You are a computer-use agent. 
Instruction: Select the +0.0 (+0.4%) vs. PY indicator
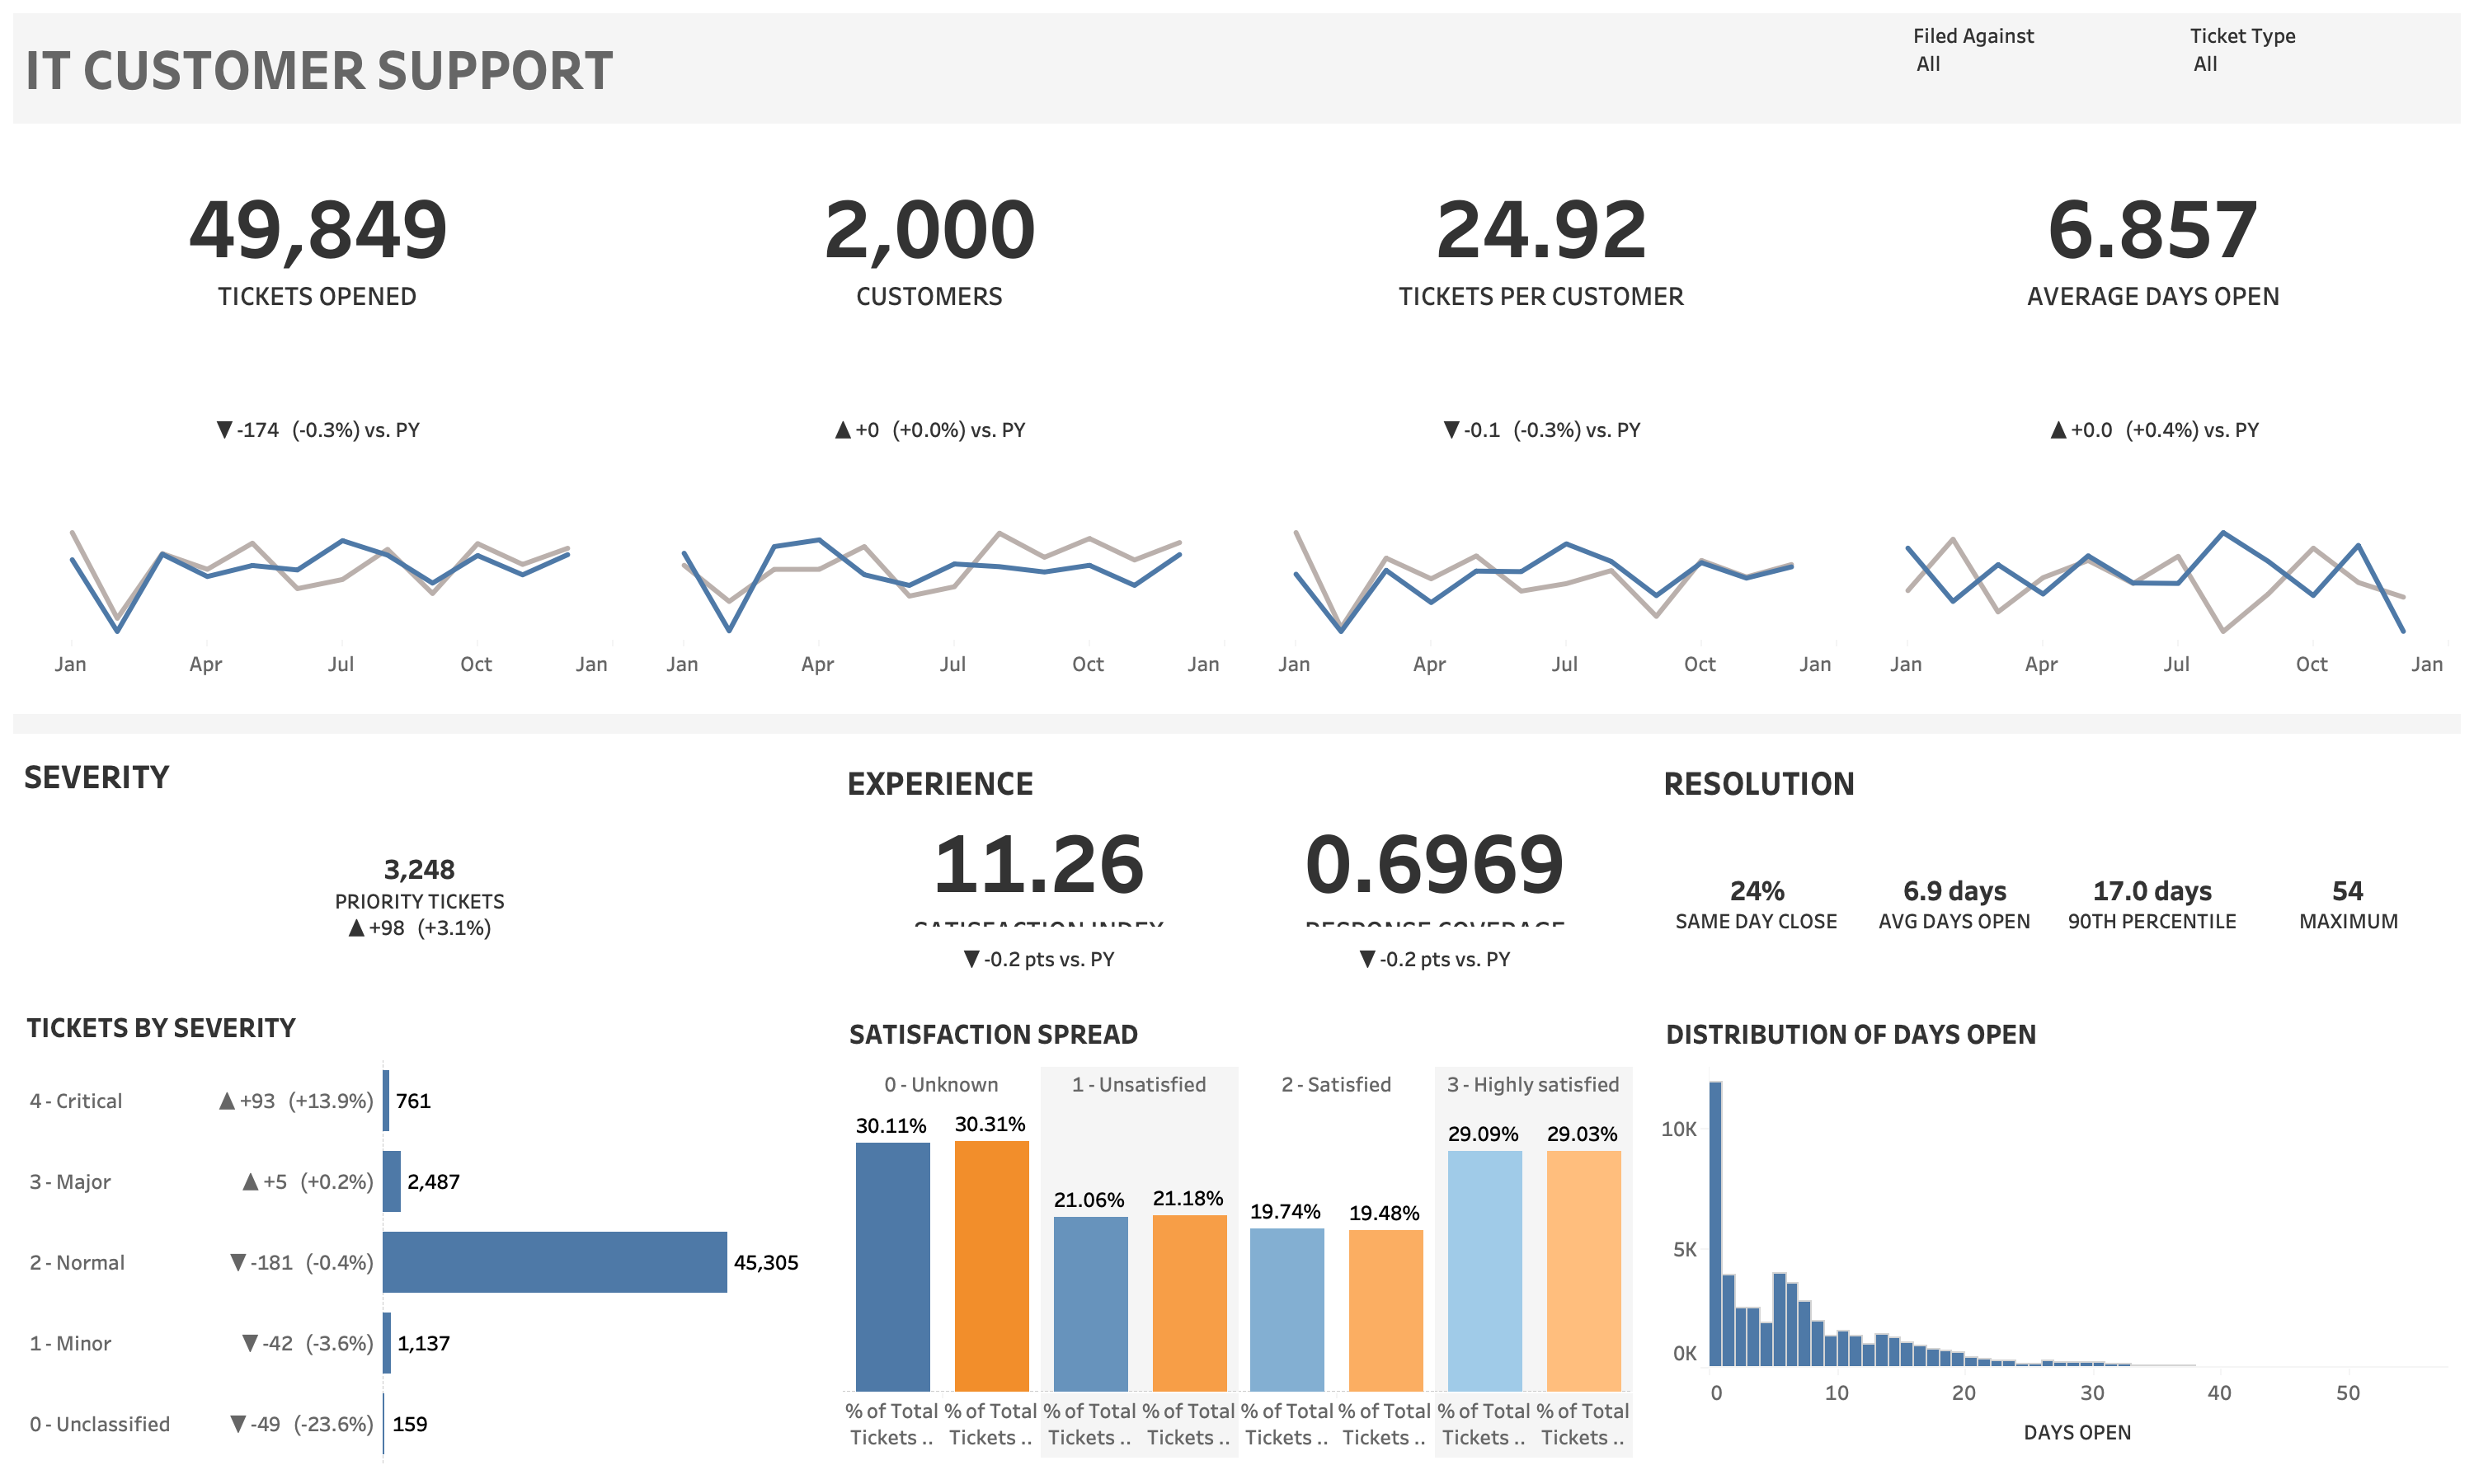pyautogui.click(x=2154, y=430)
